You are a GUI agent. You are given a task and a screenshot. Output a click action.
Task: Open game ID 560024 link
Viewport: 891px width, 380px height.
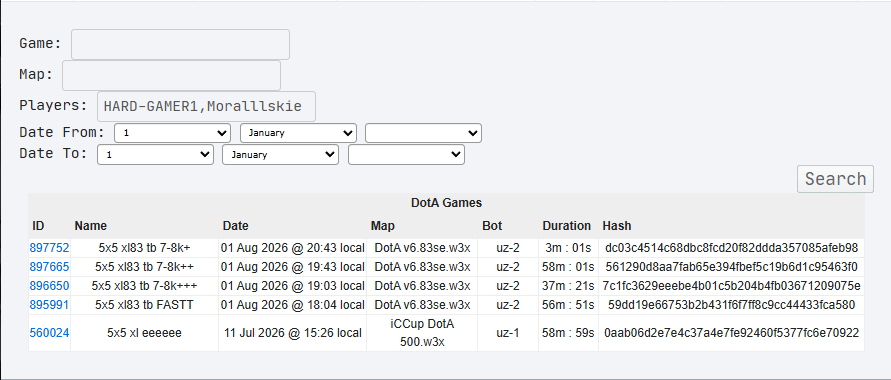click(49, 333)
